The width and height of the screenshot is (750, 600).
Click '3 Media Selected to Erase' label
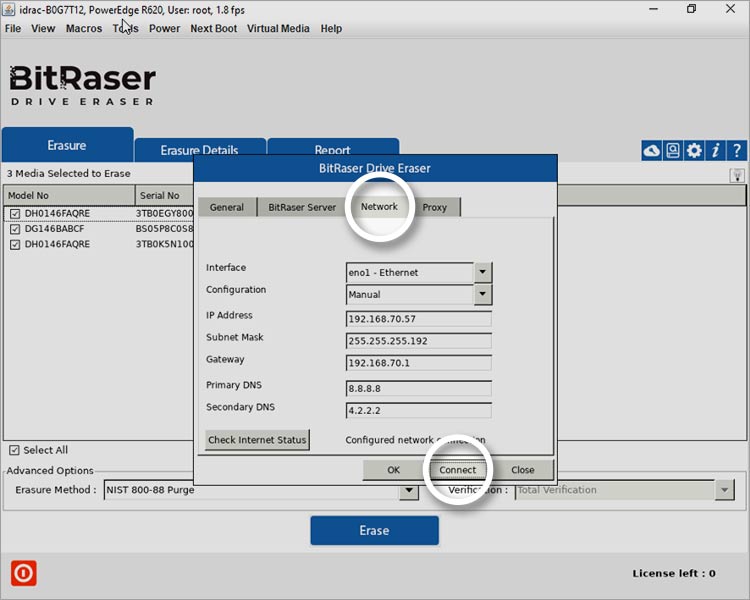(x=68, y=174)
